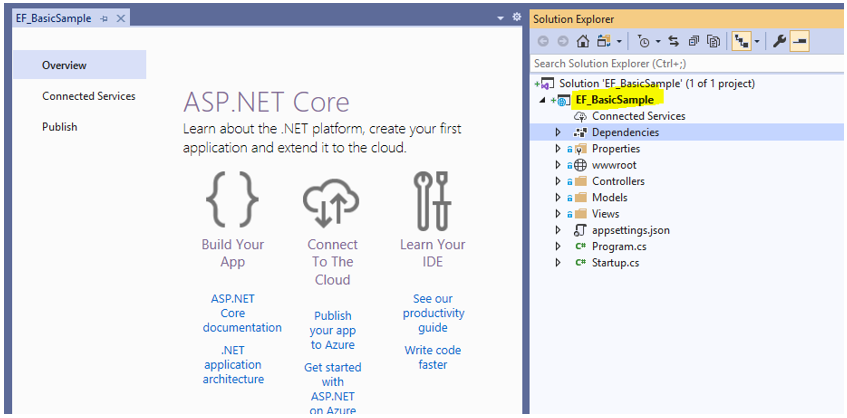Expand the Startup.cs node

[559, 262]
